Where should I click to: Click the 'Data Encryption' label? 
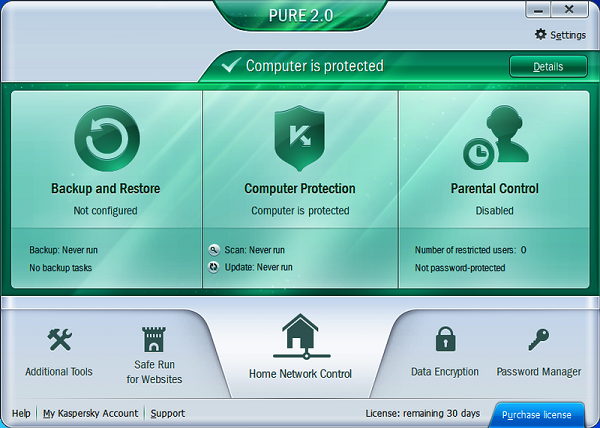coord(445,372)
